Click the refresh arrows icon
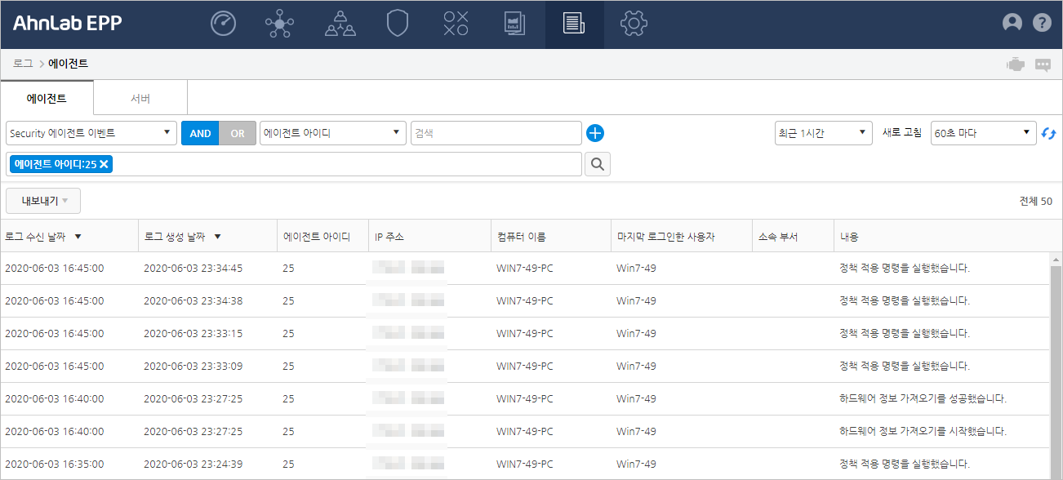This screenshot has width=1063, height=480. pos(1049,133)
